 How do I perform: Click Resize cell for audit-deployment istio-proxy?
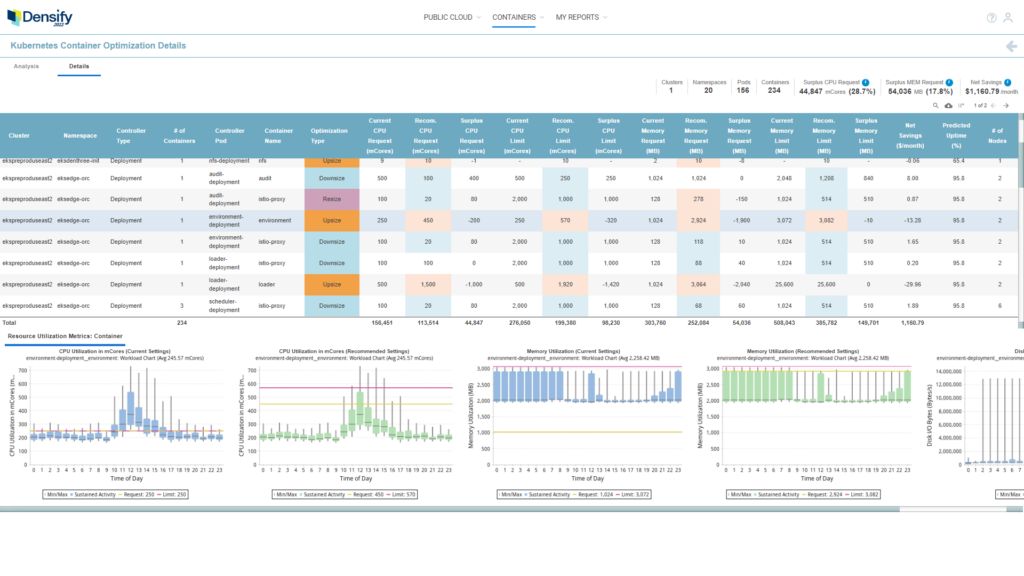[x=332, y=199]
